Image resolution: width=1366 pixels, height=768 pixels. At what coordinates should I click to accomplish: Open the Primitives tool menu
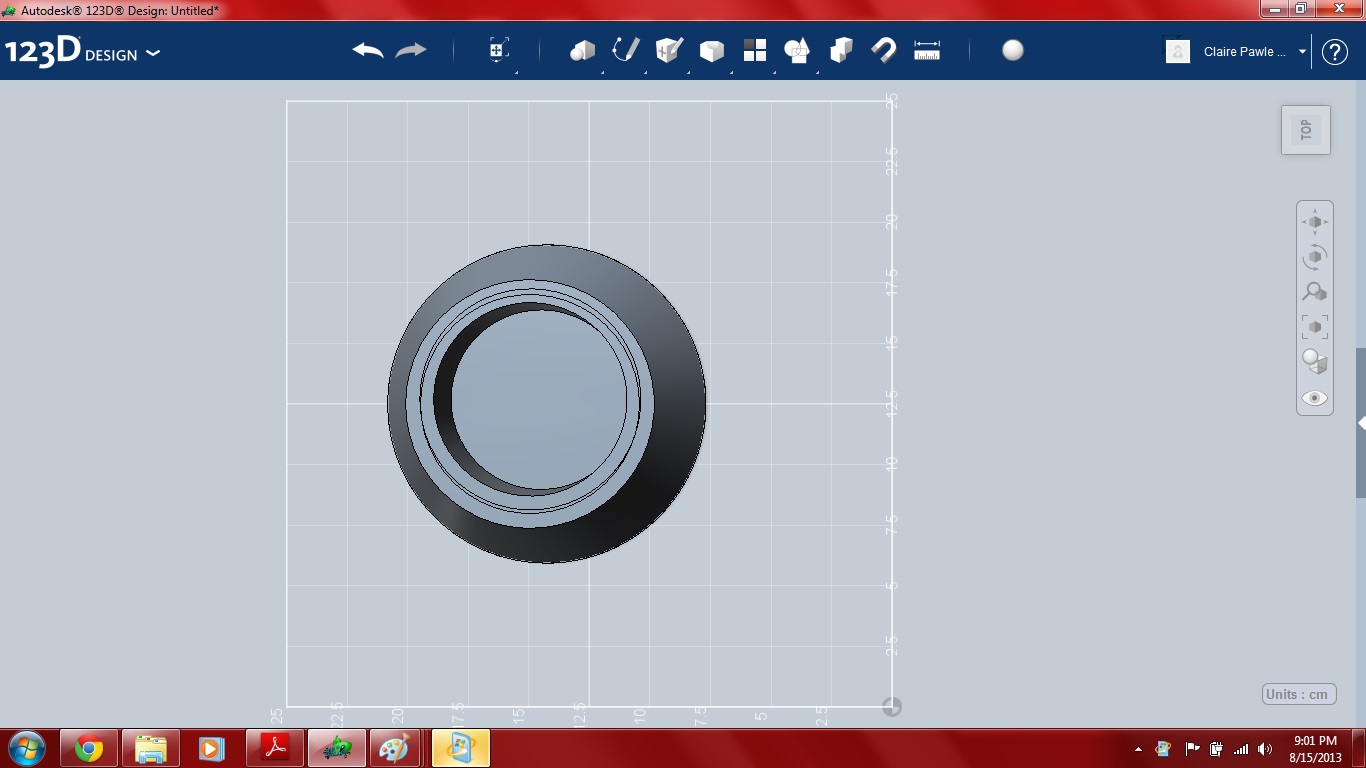[582, 50]
